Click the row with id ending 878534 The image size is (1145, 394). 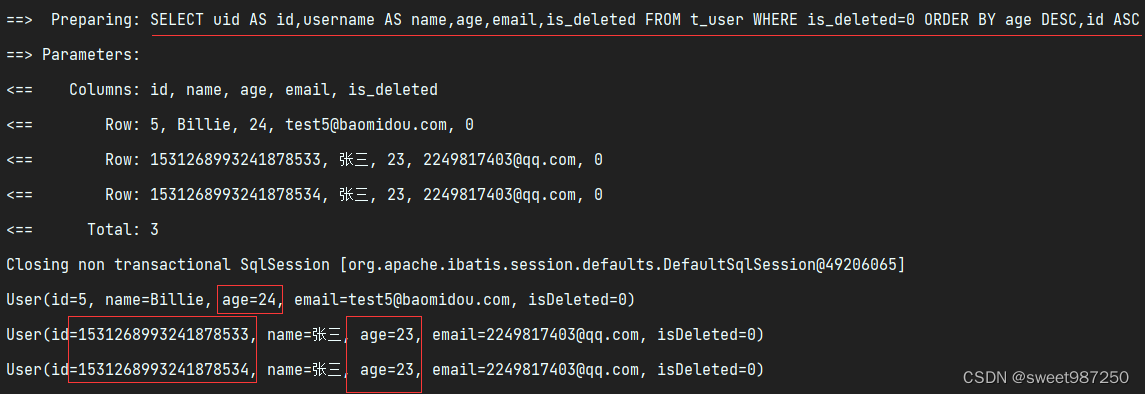click(x=304, y=195)
